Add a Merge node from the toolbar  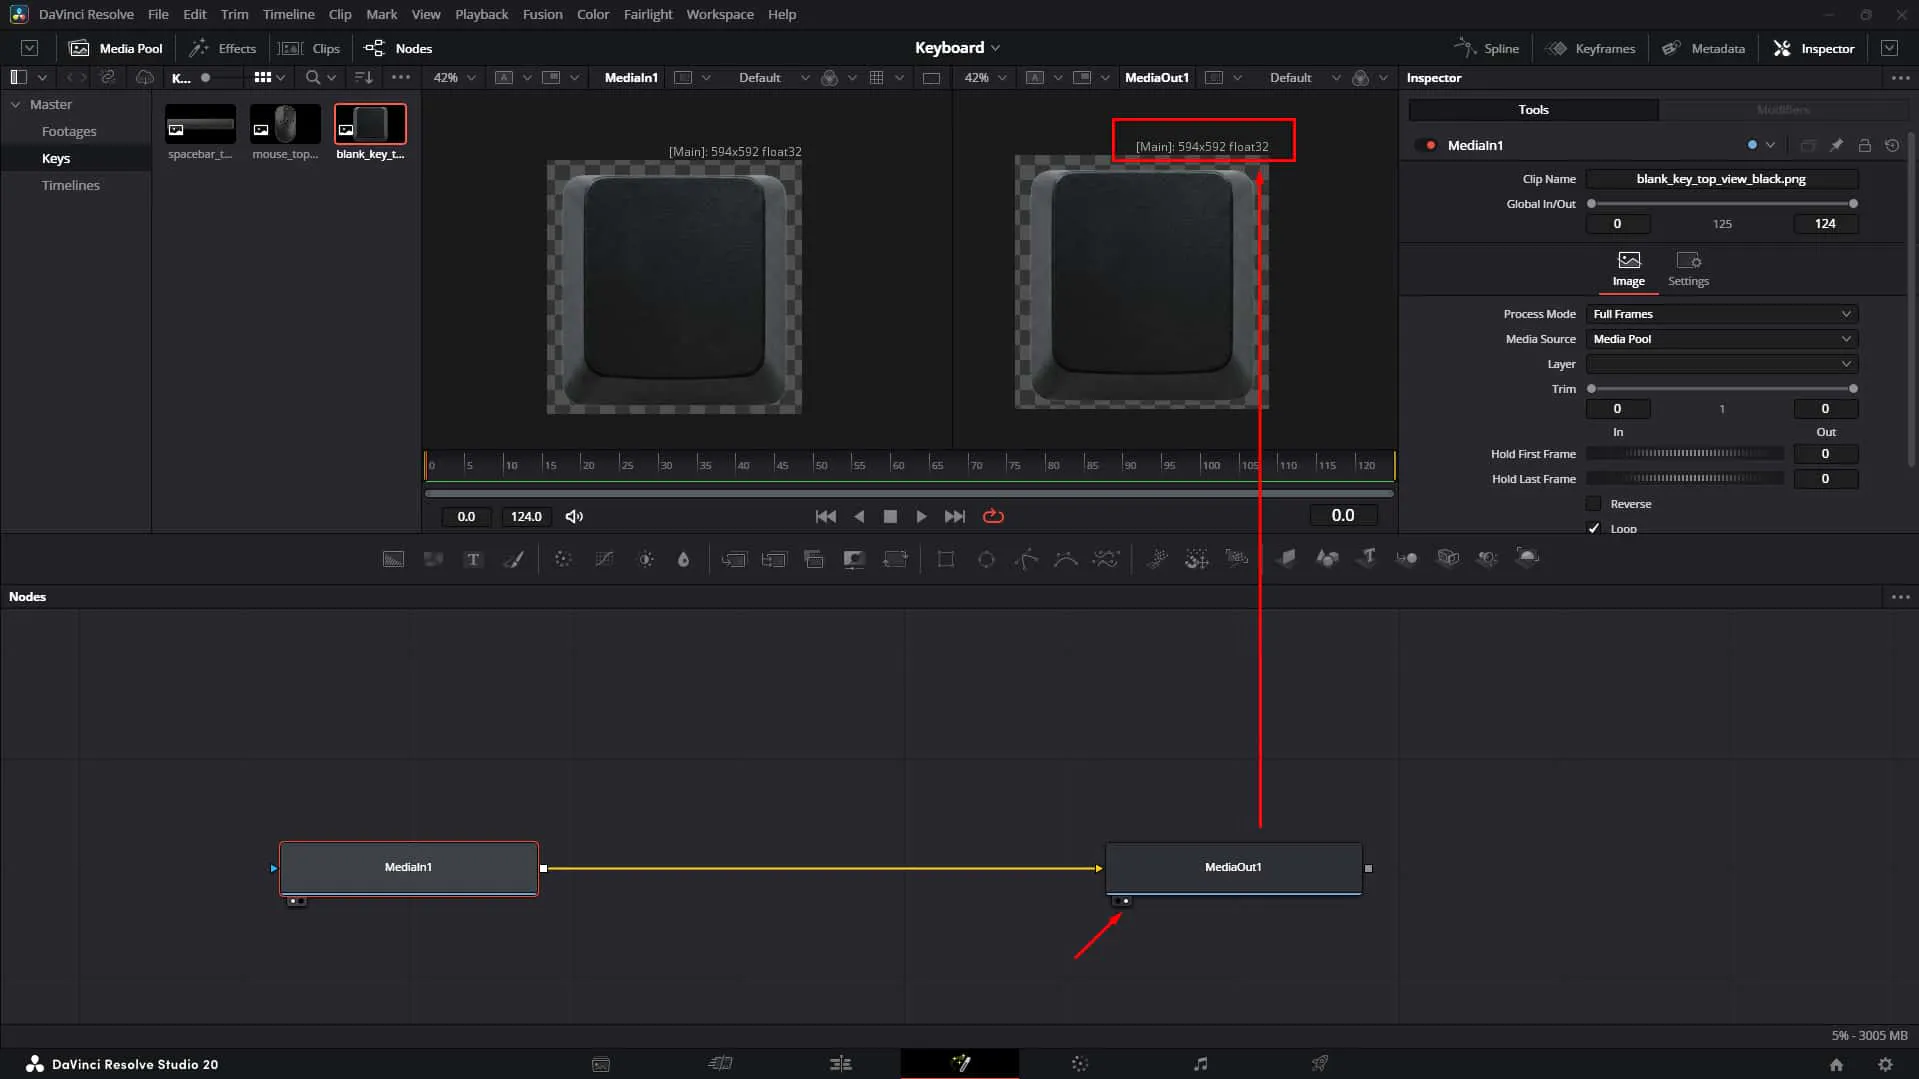tap(734, 559)
